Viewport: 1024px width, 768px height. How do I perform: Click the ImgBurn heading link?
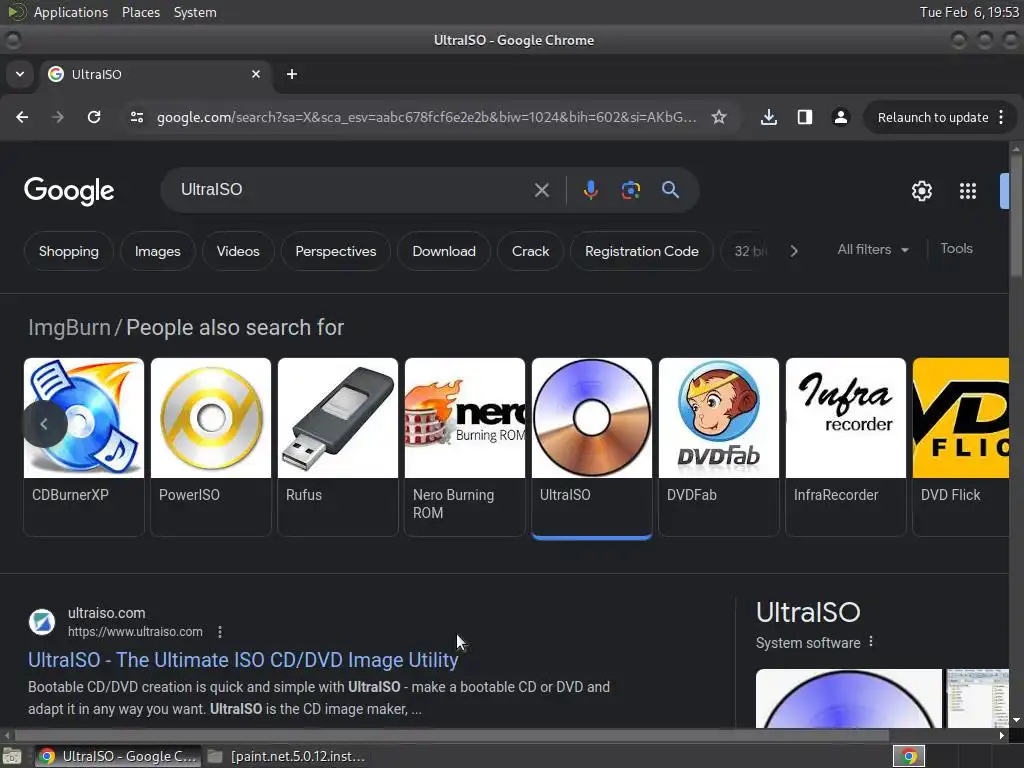point(69,327)
